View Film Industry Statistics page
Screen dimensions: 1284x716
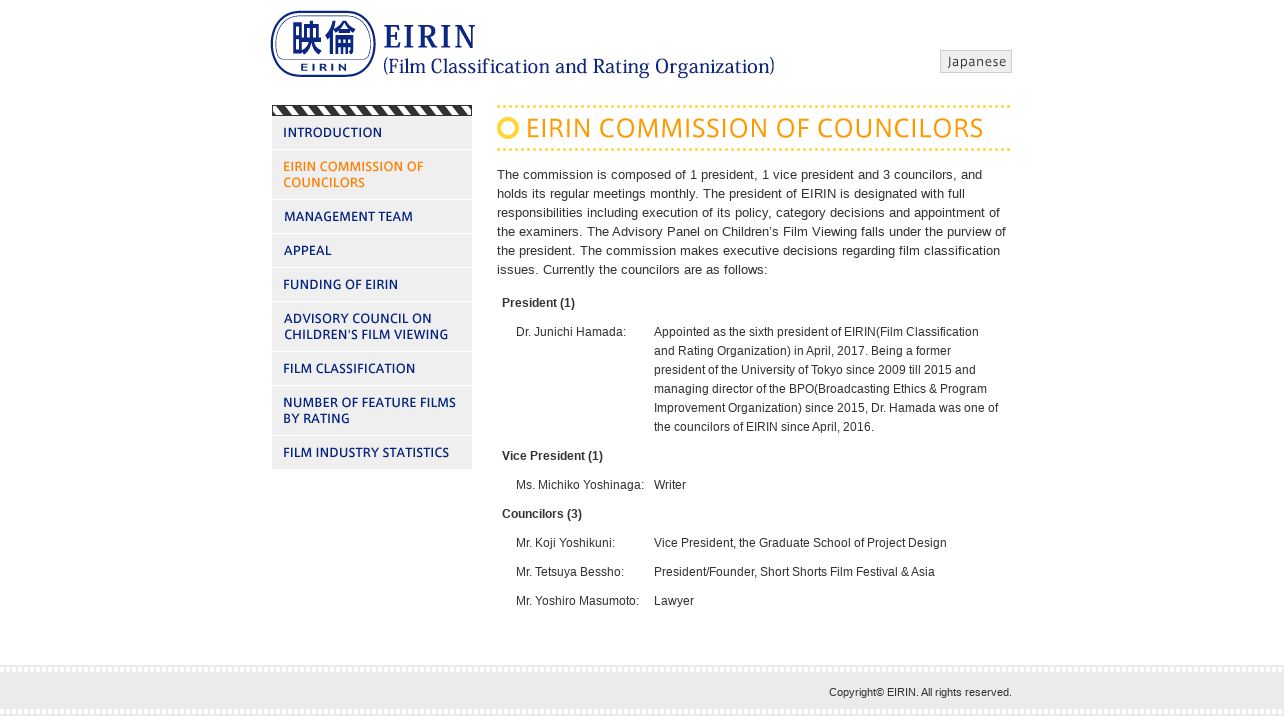(x=372, y=453)
